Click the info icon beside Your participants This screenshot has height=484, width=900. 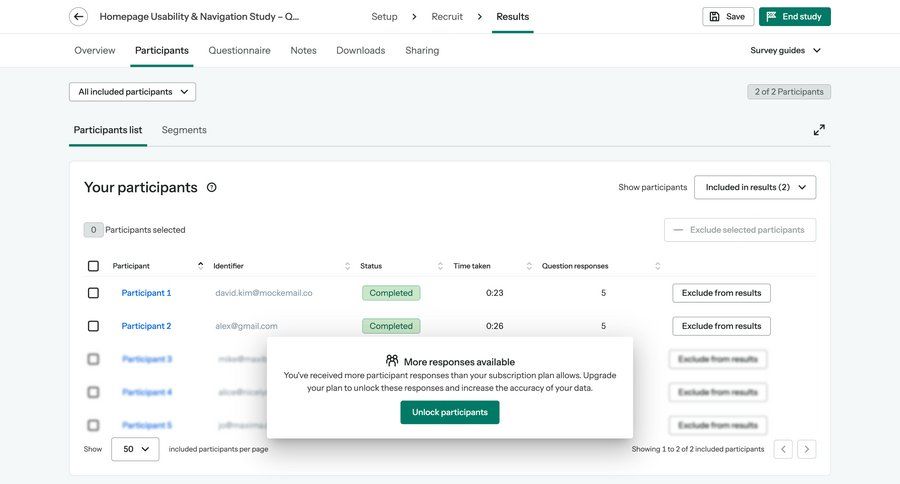click(212, 187)
